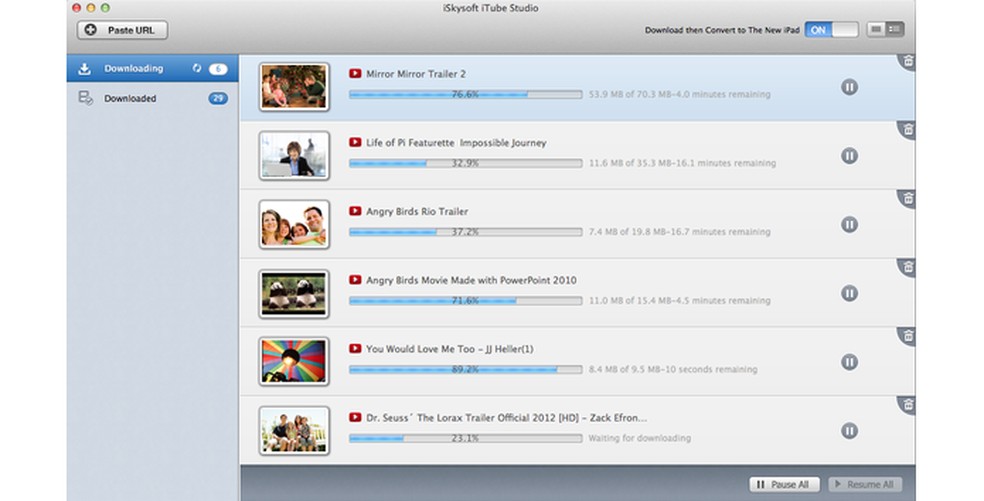
Task: Delete You Would Love Me Too with trash icon
Action: coord(907,337)
